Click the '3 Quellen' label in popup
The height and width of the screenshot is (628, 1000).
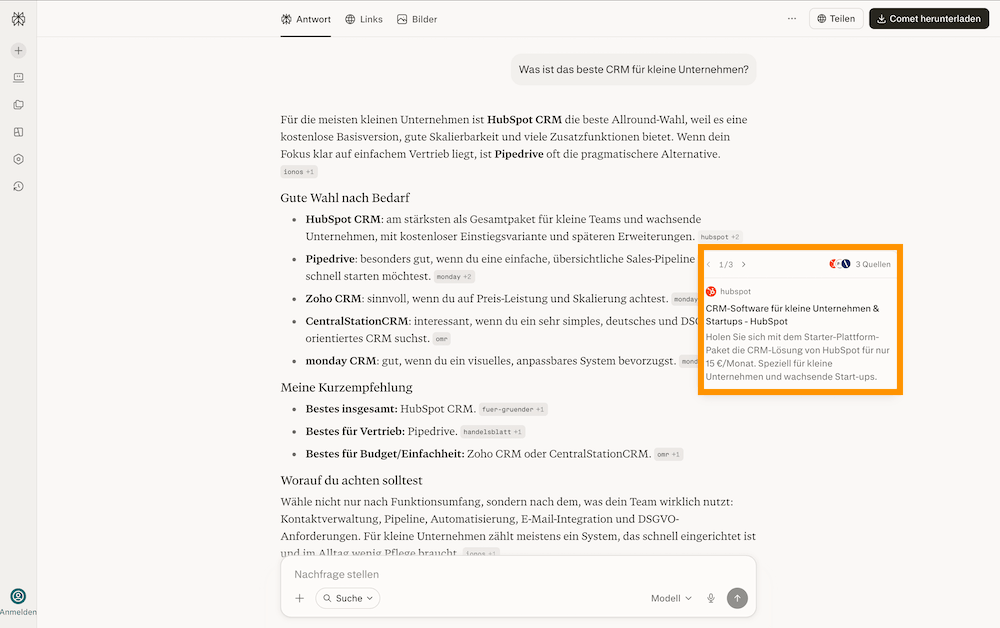[873, 264]
